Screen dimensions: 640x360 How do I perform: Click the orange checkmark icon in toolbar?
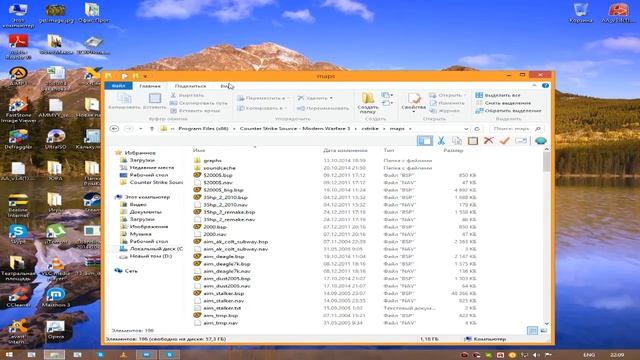tap(504, 141)
